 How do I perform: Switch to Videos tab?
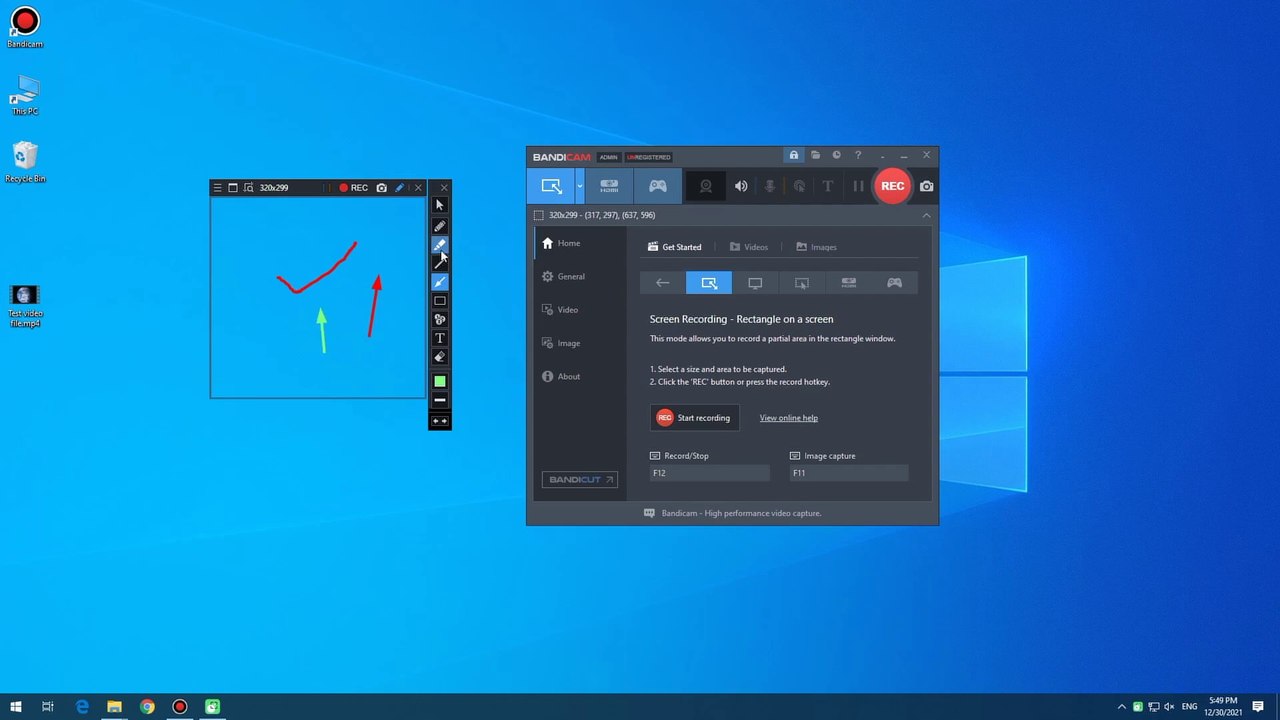pyautogui.click(x=749, y=247)
